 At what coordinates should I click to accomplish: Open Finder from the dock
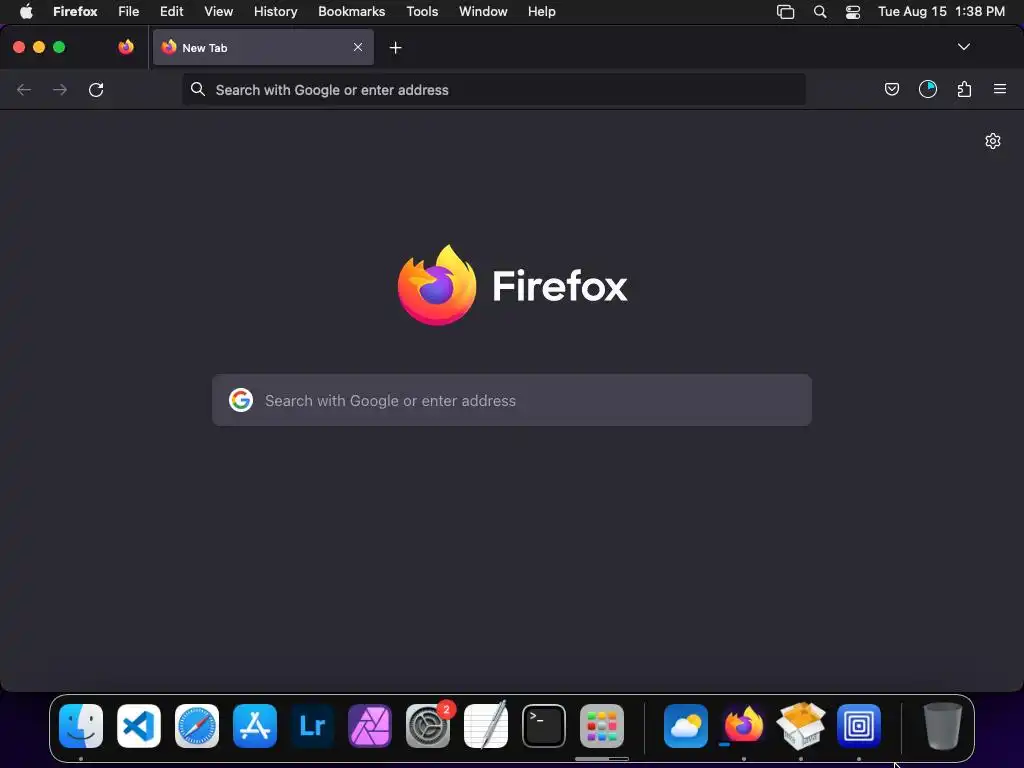coord(81,726)
